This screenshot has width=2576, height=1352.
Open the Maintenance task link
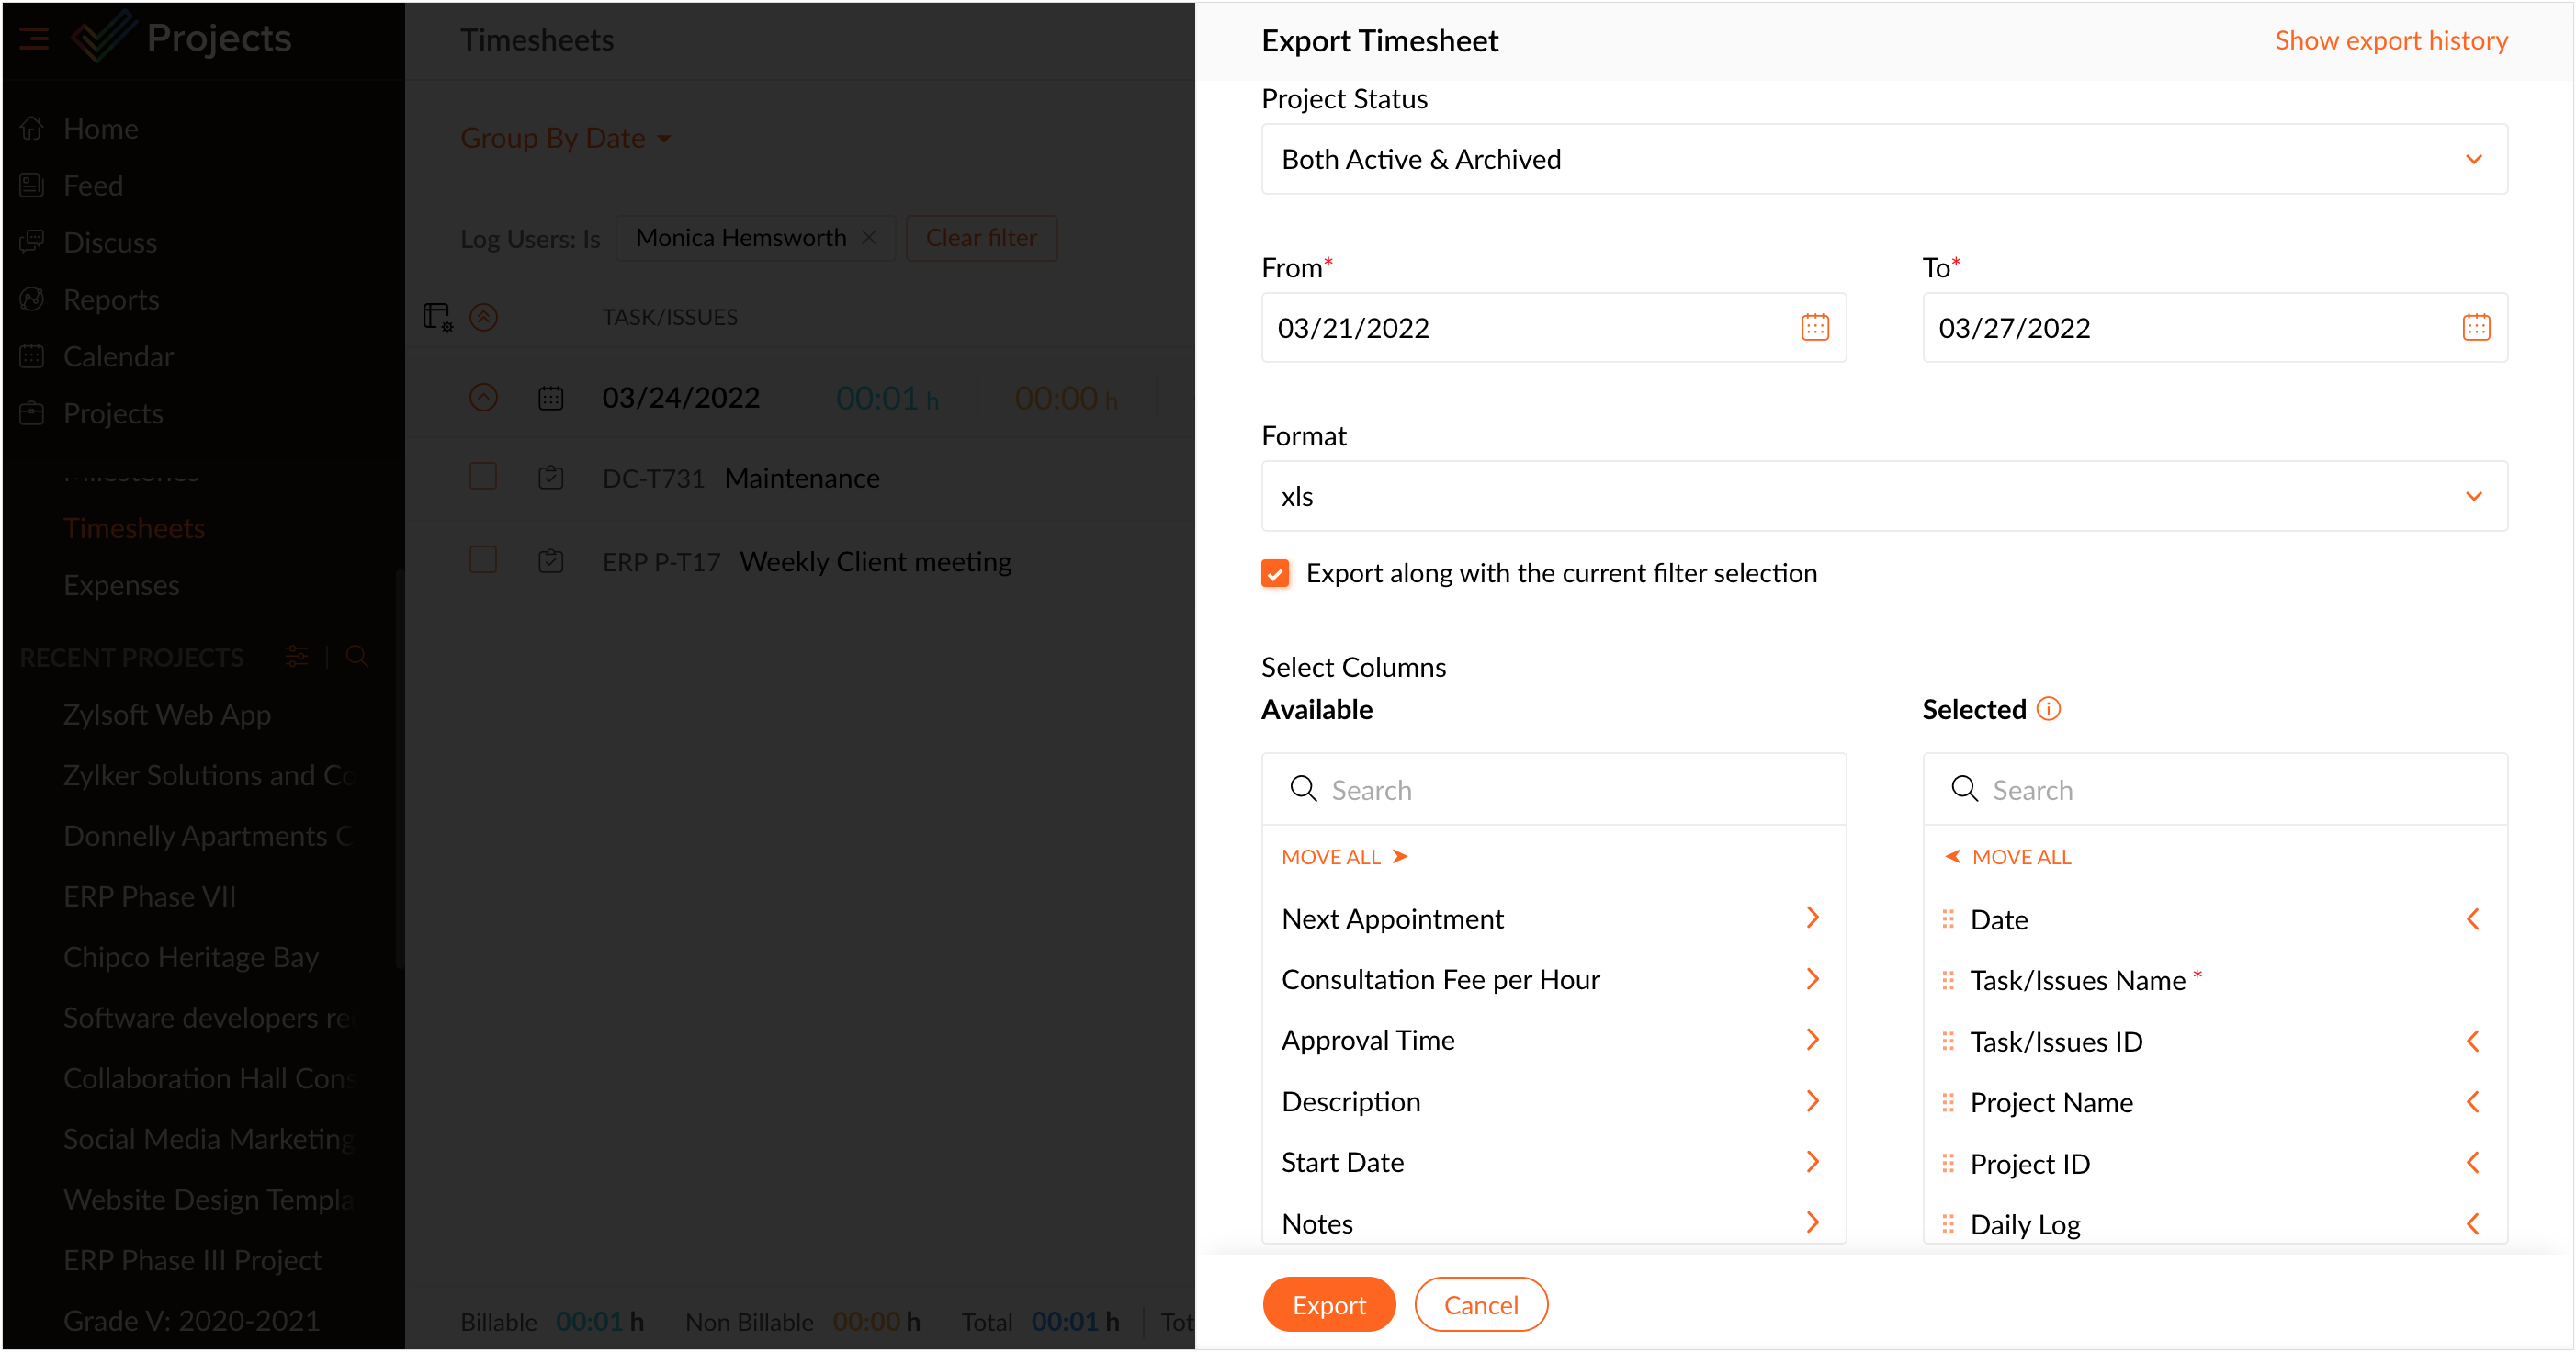point(802,478)
